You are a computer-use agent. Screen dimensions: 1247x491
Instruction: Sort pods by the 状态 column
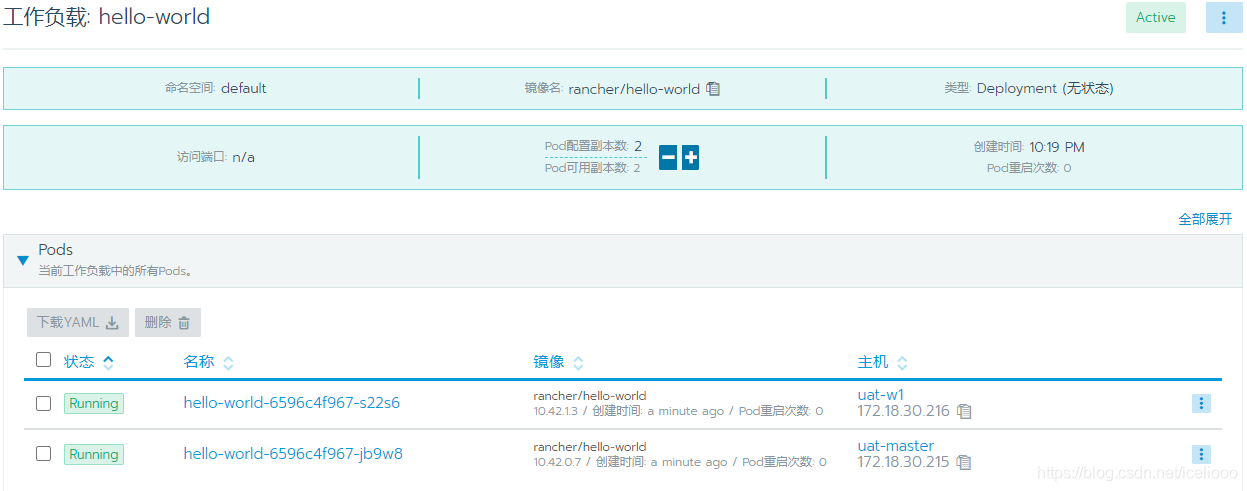pos(89,362)
